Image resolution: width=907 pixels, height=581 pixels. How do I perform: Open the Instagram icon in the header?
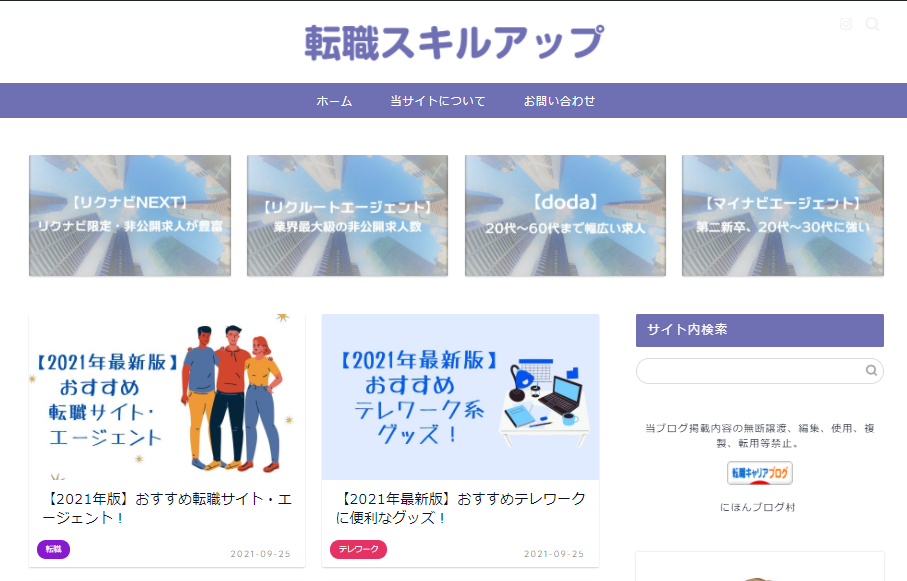point(848,22)
